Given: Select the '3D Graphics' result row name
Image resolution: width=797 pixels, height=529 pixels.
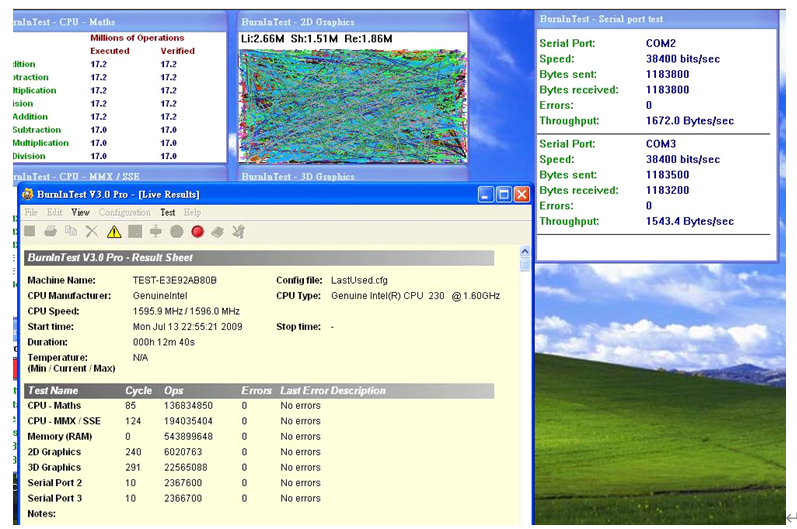Looking at the screenshot, I should pos(54,467).
